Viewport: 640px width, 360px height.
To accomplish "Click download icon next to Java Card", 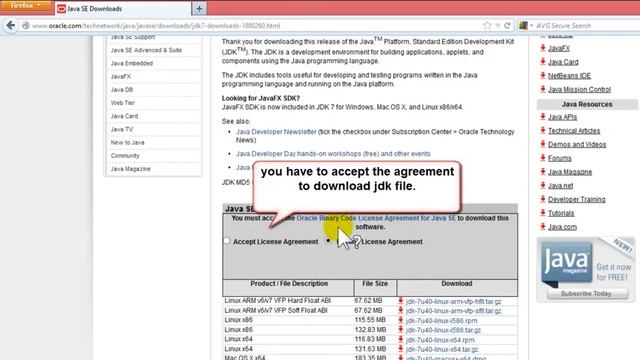I will click(543, 62).
